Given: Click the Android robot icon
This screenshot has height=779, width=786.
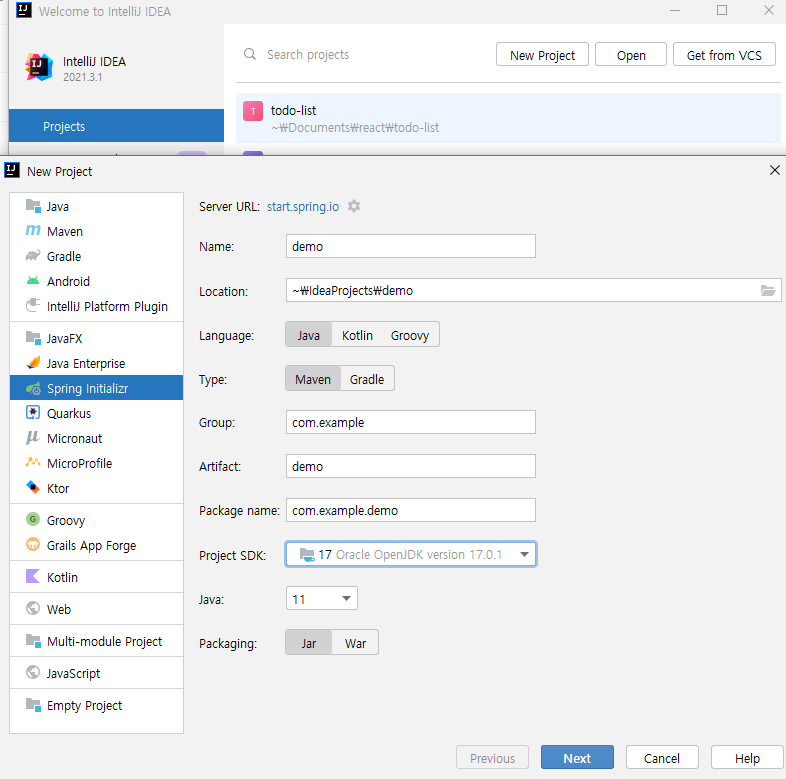Looking at the screenshot, I should click(33, 281).
